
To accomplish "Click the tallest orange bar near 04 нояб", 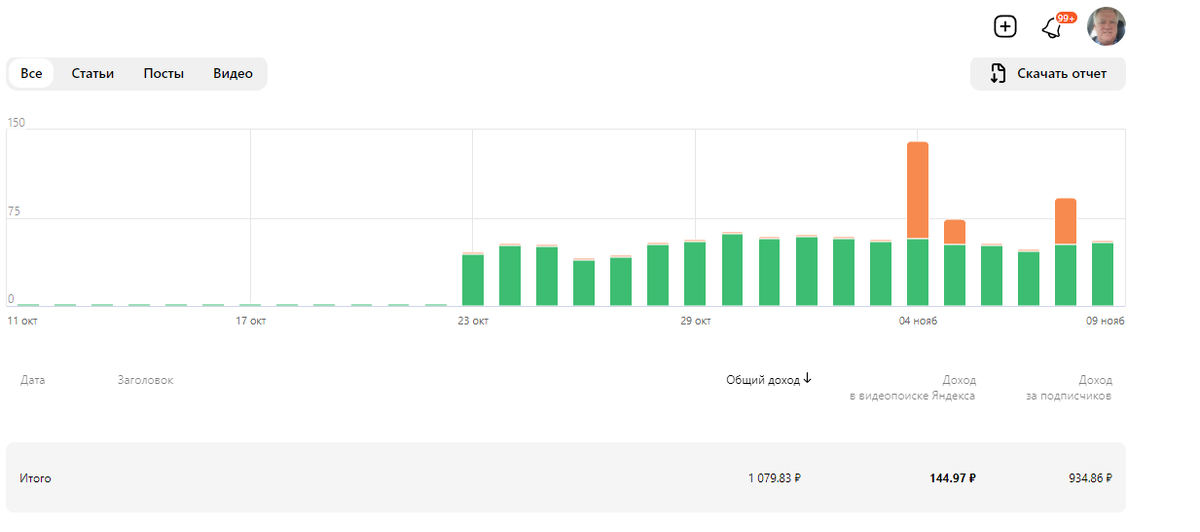I will pyautogui.click(x=918, y=190).
